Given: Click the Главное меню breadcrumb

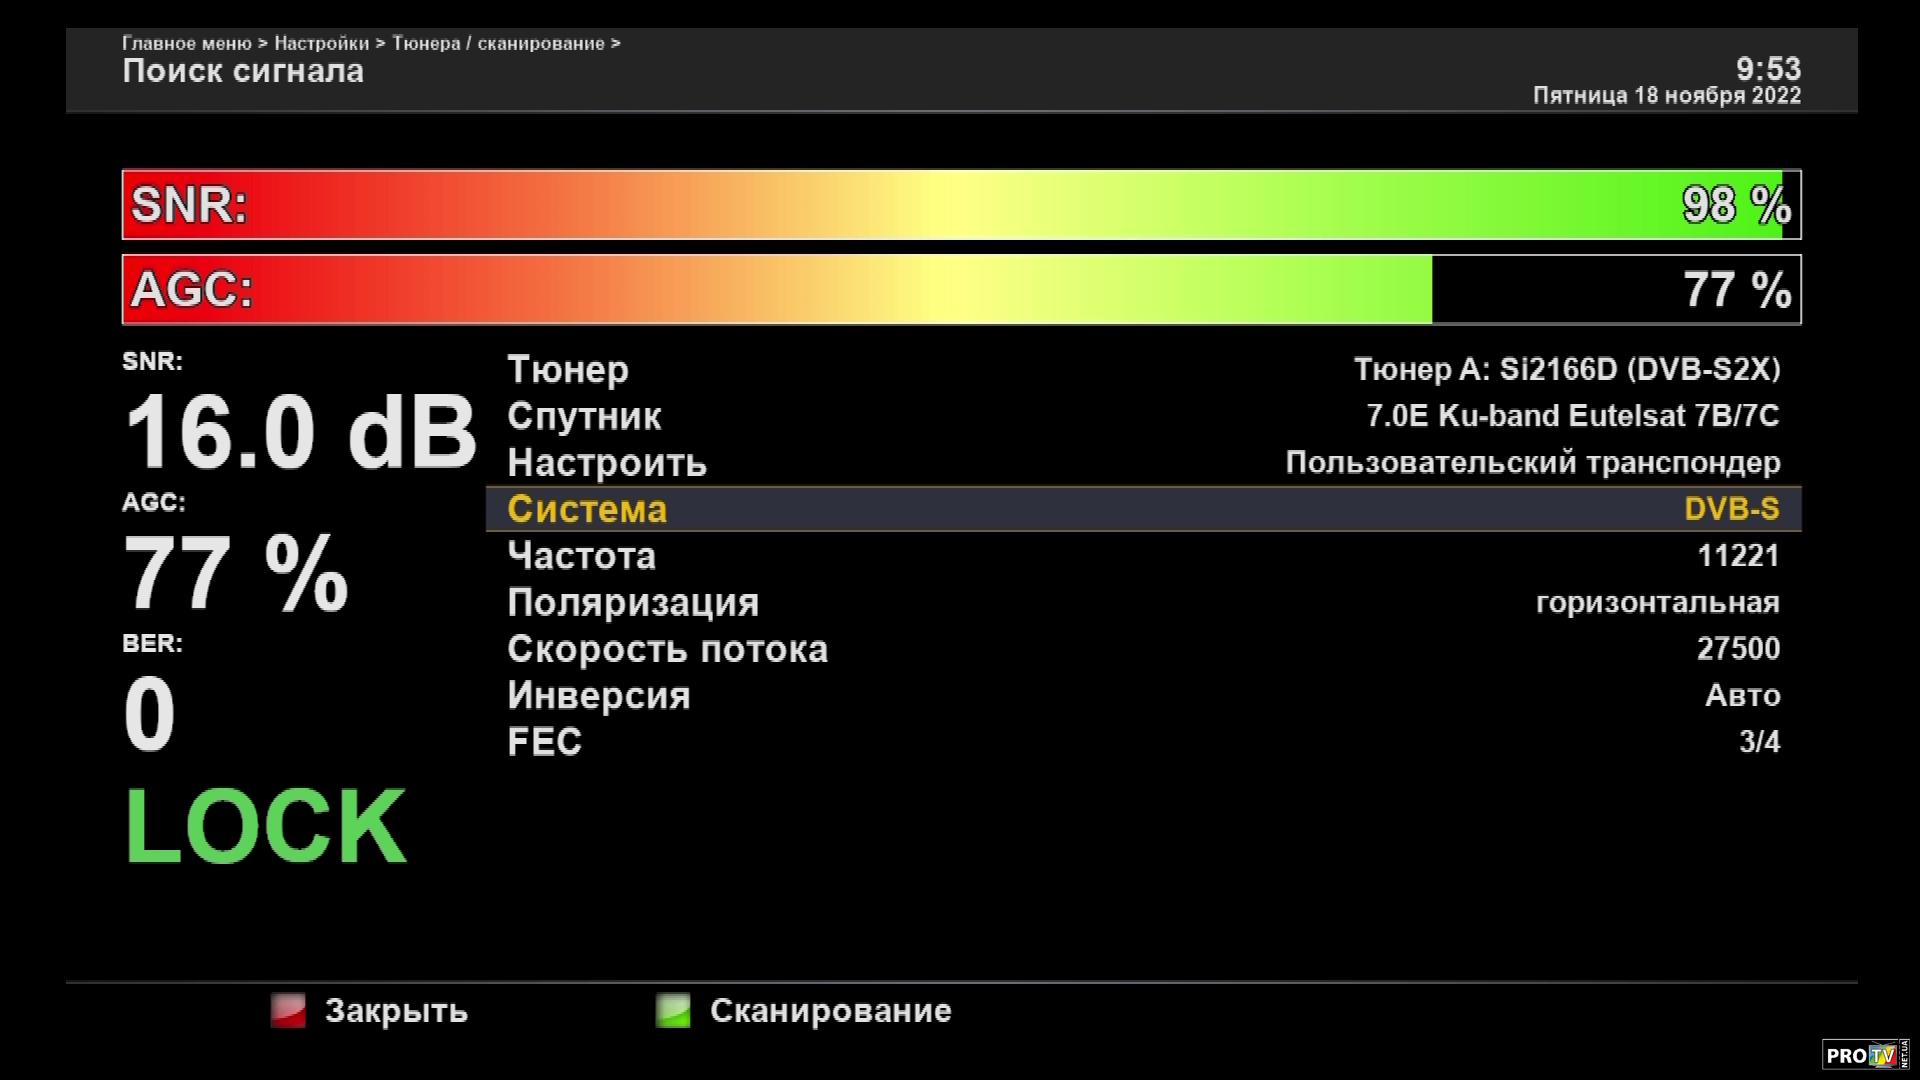Looking at the screenshot, I should pos(186,43).
